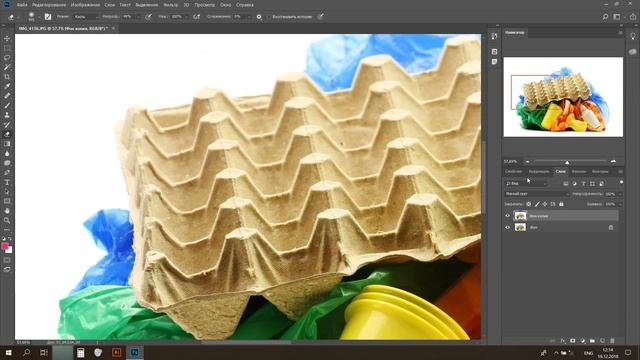Image resolution: width=640 pixels, height=360 pixels.
Task: Add a layer mask icon
Action: (x=573, y=340)
